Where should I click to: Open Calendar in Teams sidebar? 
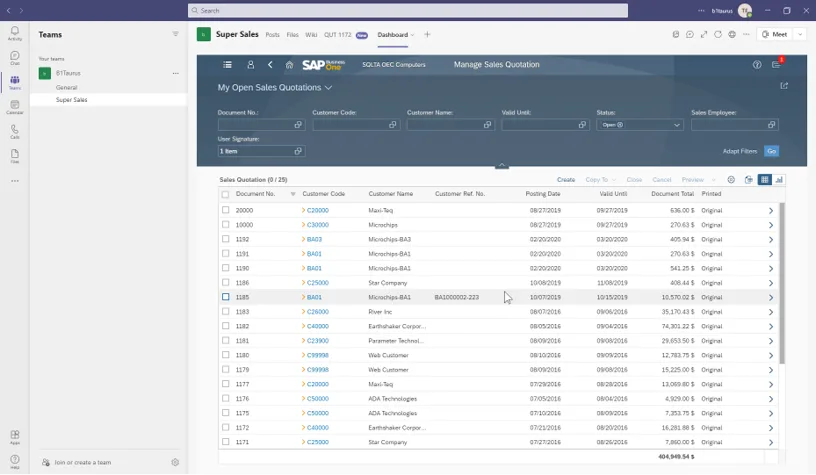point(15,107)
